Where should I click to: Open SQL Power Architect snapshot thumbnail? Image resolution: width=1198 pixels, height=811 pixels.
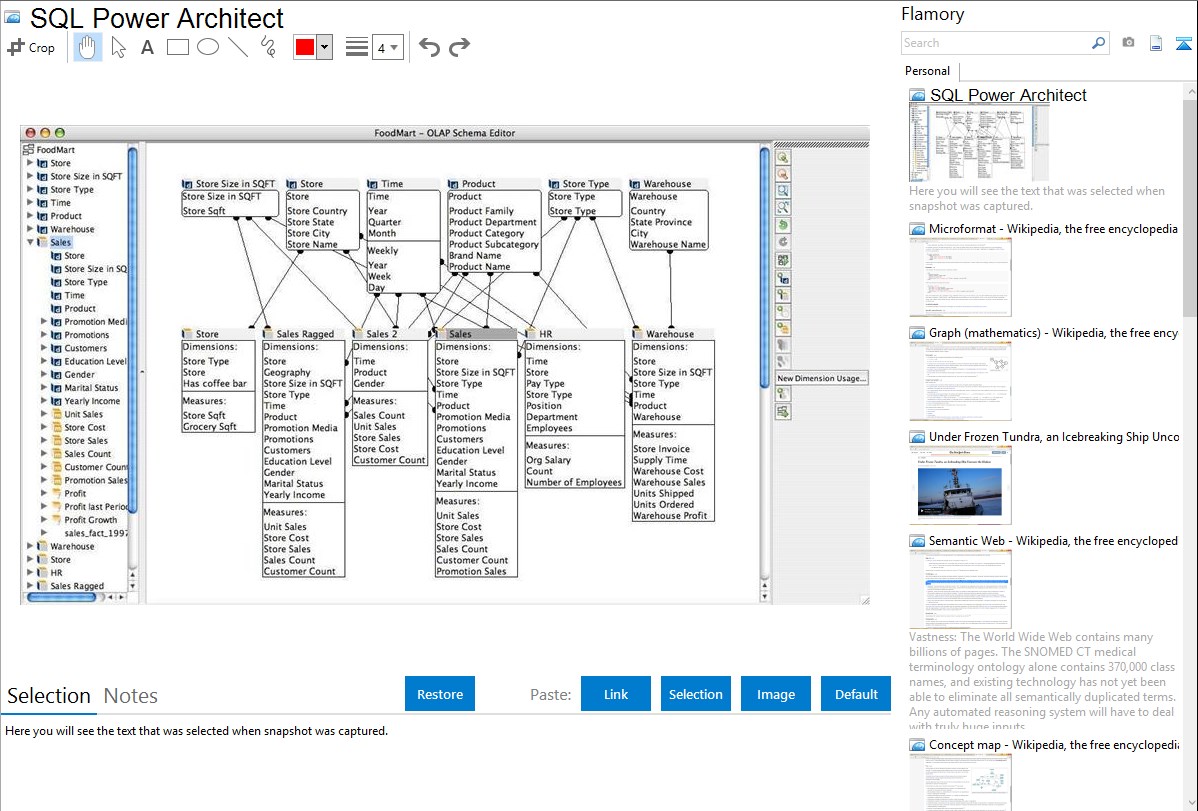pos(979,143)
